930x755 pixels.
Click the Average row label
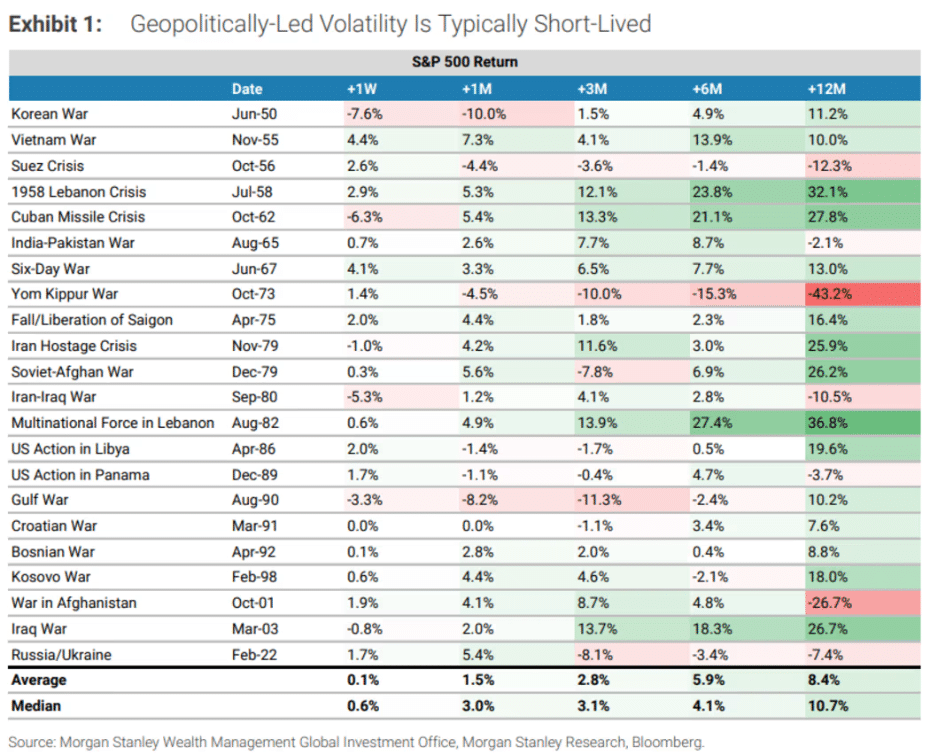[x=39, y=680]
